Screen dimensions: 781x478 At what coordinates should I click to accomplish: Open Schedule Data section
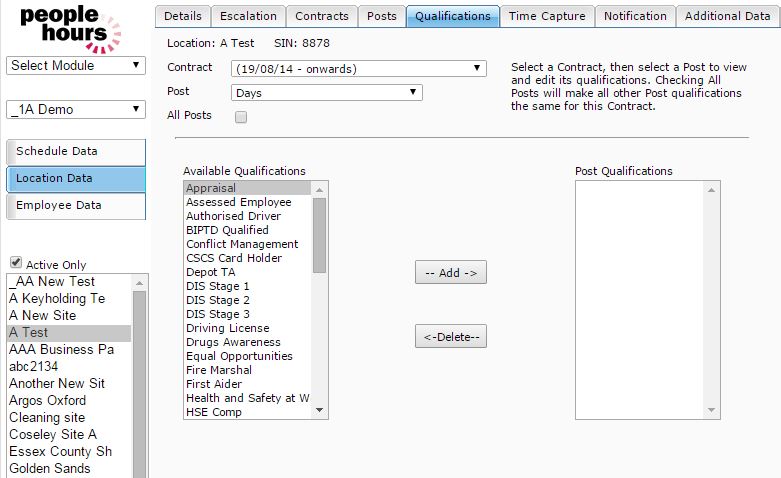pyautogui.click(x=76, y=152)
